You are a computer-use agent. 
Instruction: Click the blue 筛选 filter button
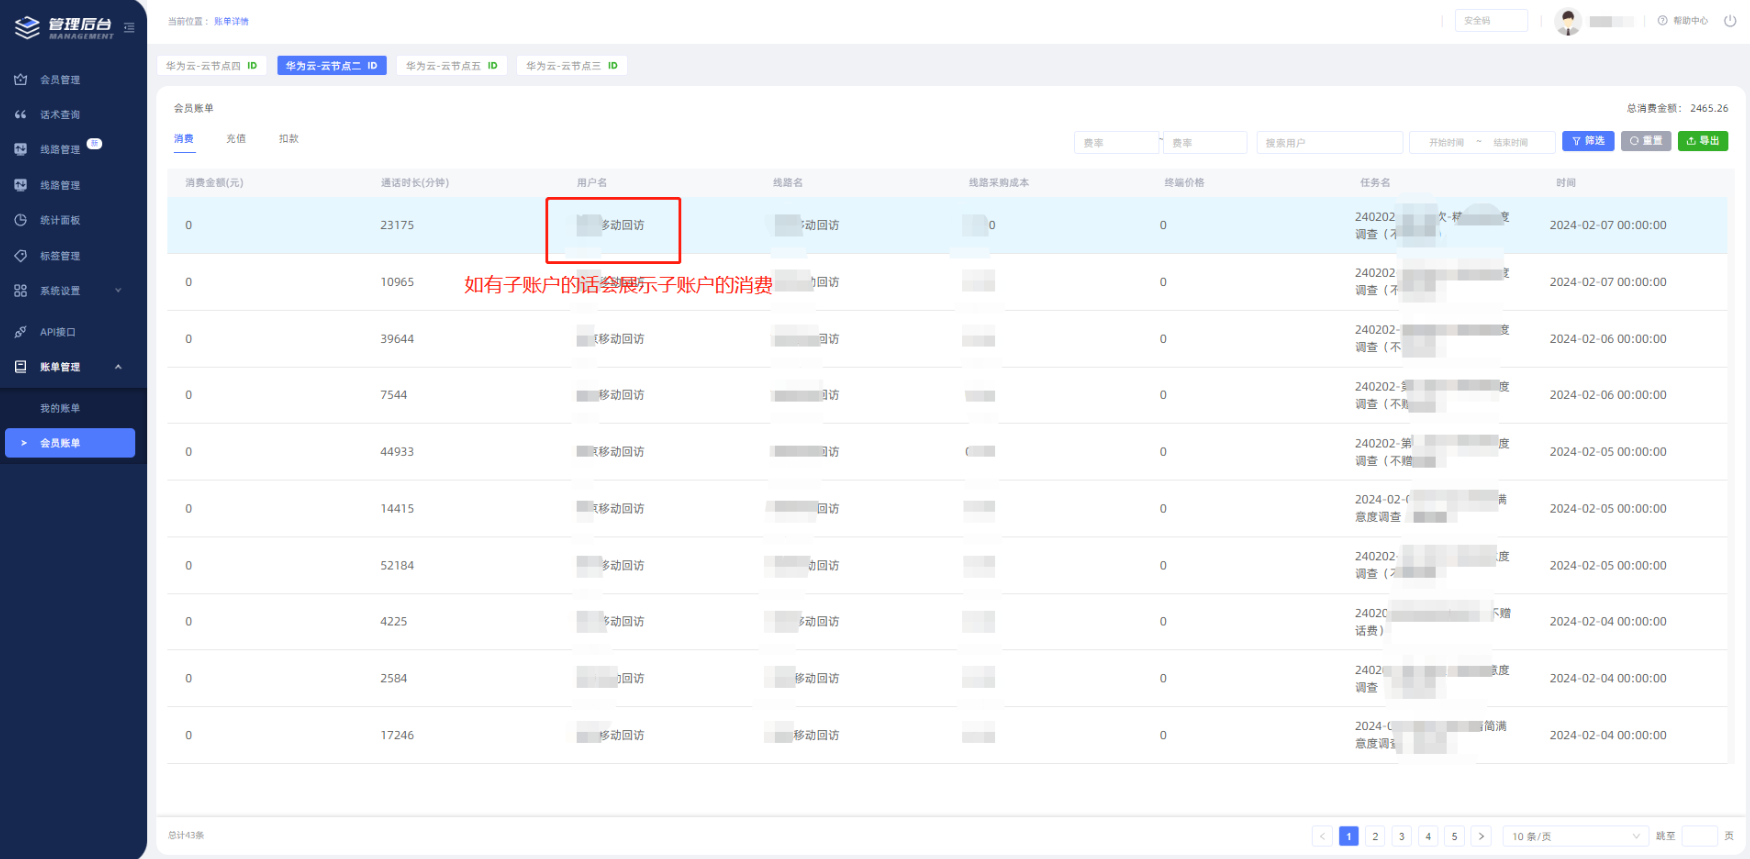(1587, 141)
